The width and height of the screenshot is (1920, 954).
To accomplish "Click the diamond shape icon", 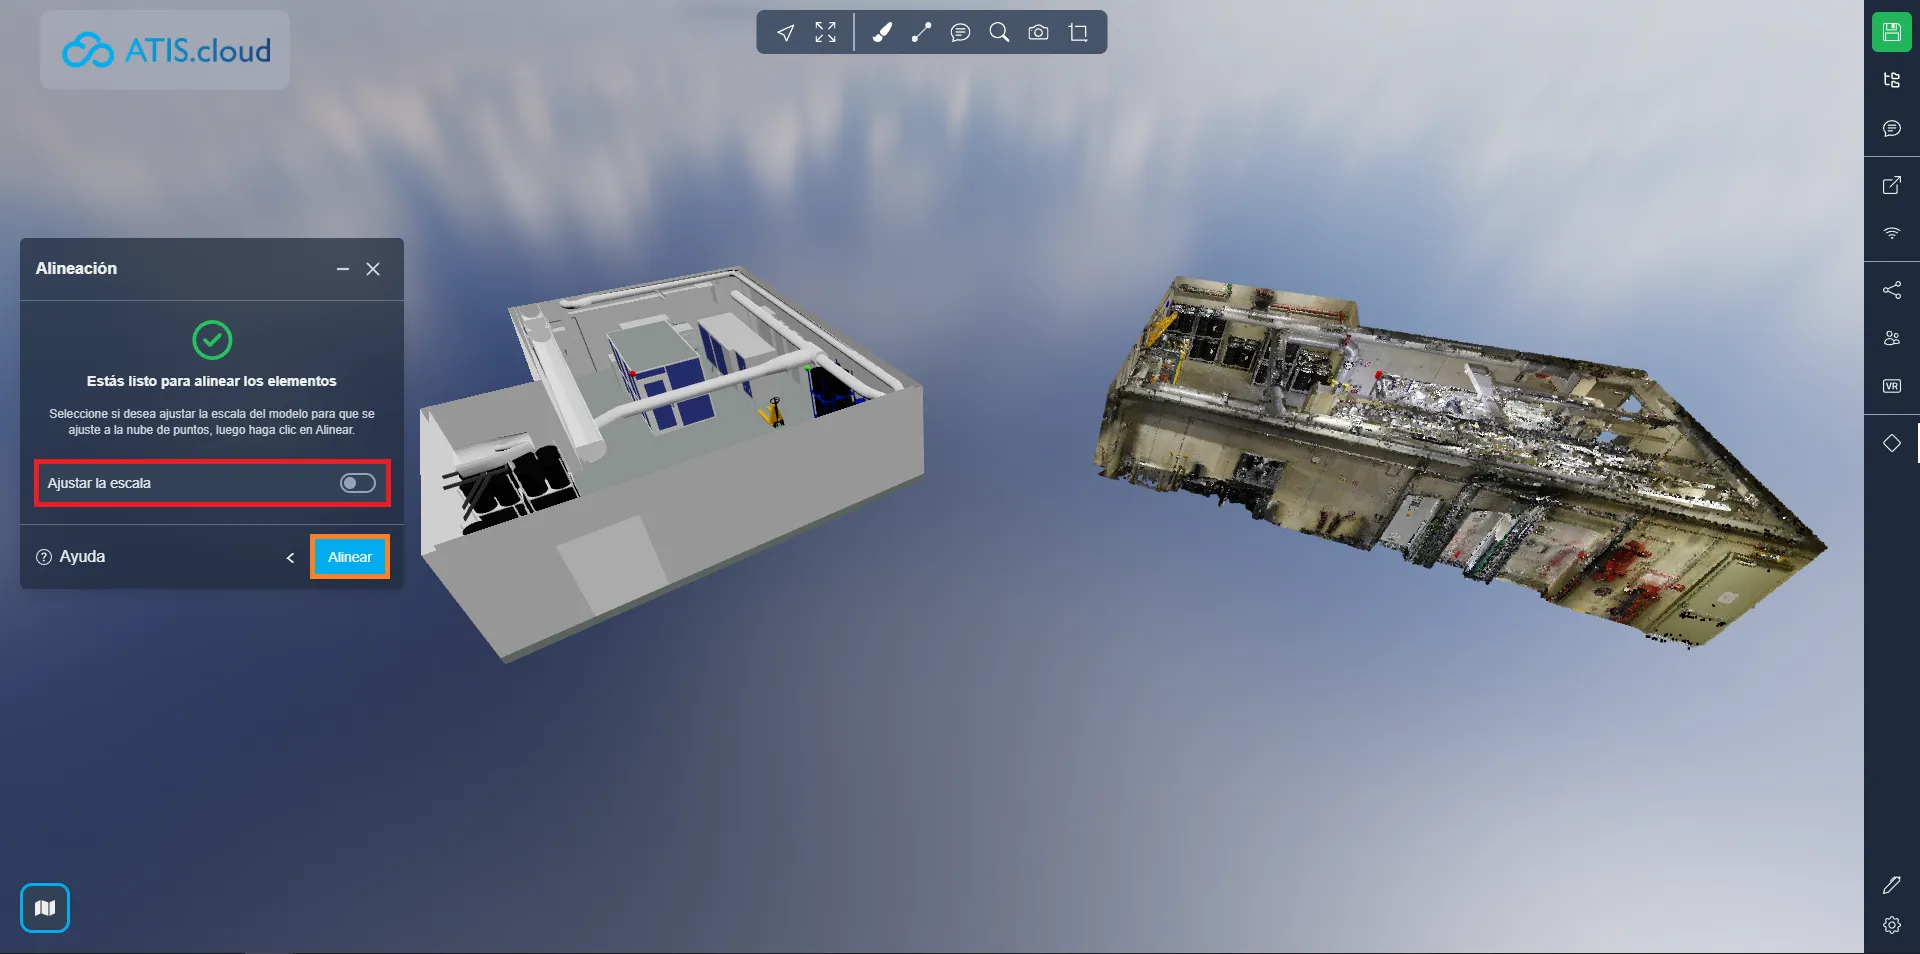I will coord(1892,443).
